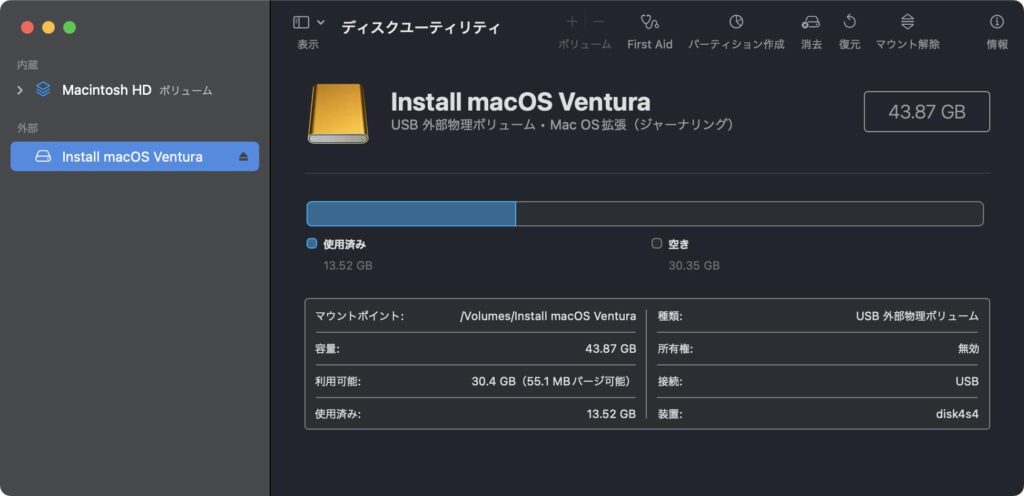Click the yellow external drive icon
The height and width of the screenshot is (496, 1024).
pyautogui.click(x=338, y=113)
